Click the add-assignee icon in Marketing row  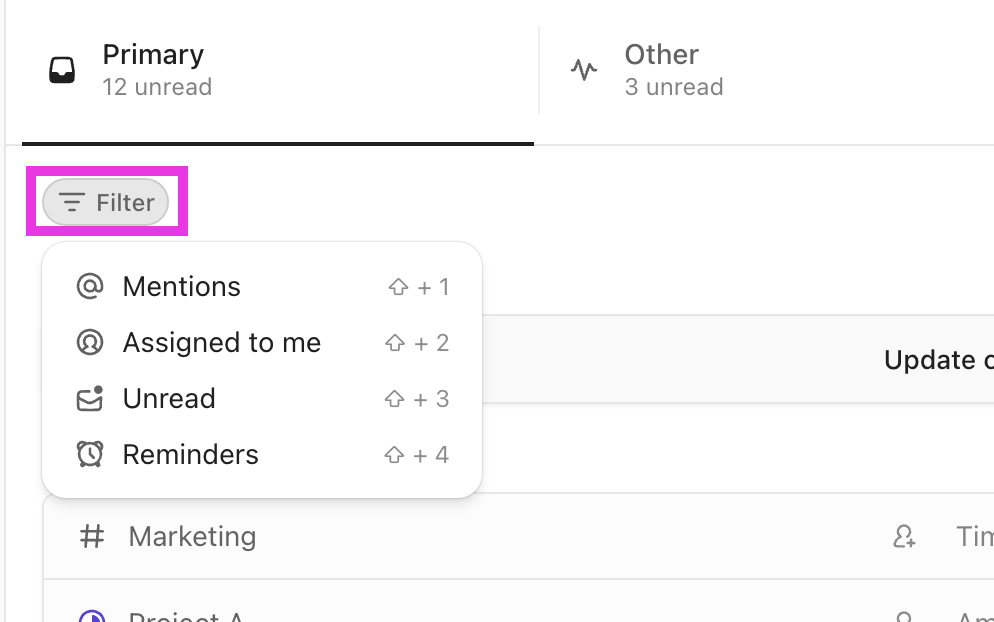click(x=904, y=538)
